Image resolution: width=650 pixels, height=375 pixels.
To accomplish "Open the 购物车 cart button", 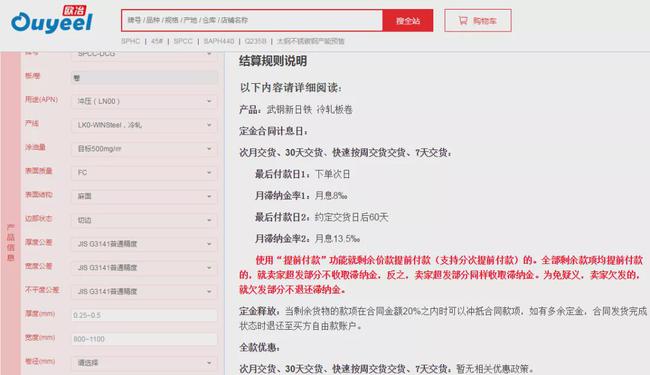I will point(478,20).
